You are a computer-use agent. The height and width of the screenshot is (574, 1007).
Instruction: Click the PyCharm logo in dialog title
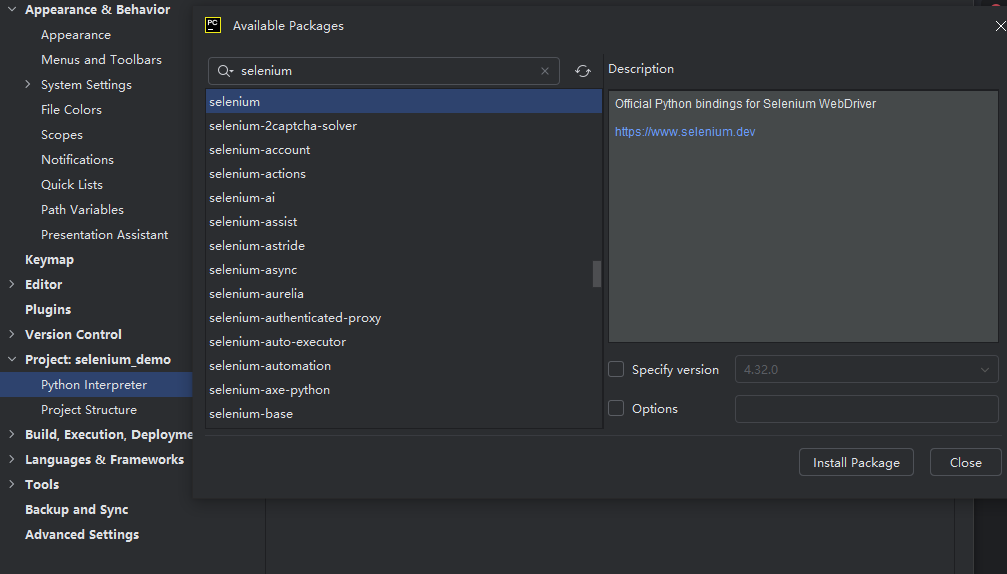click(x=213, y=25)
